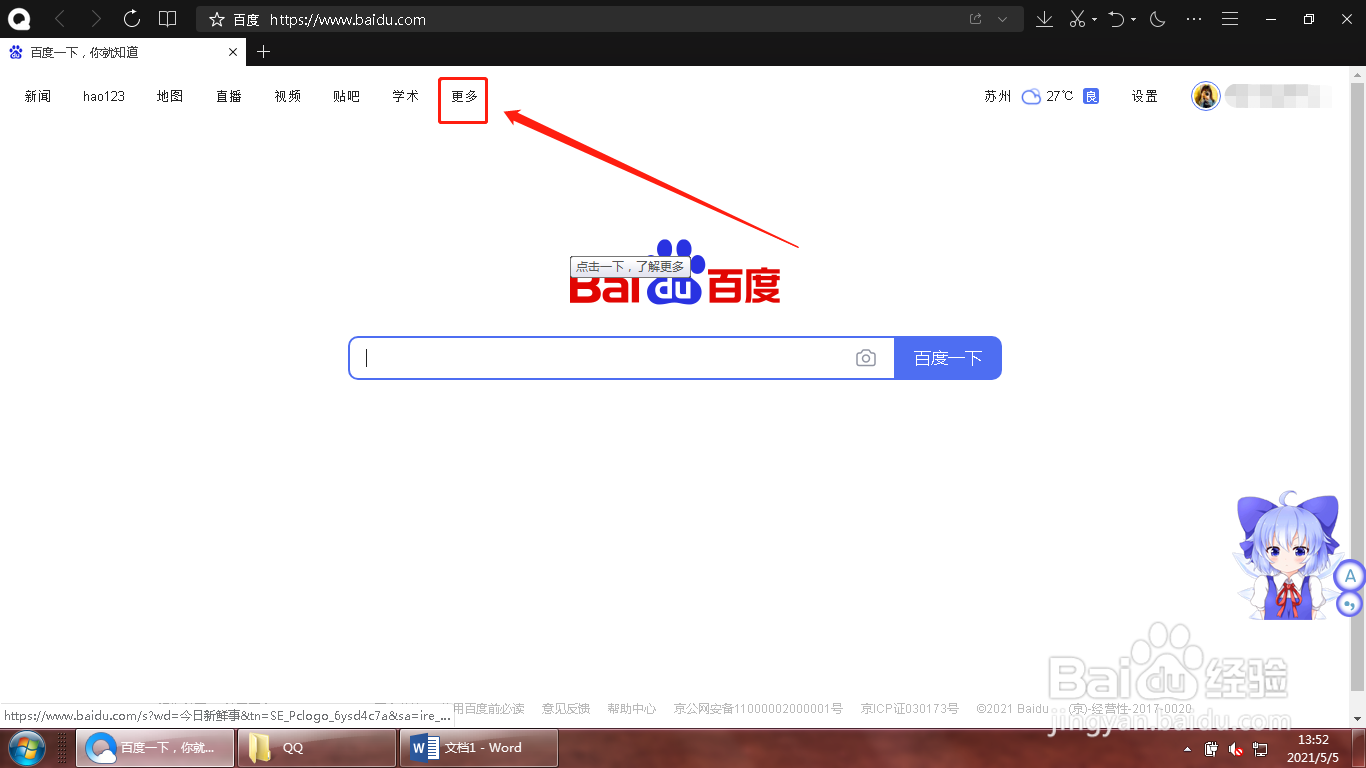
Task: Open the Windows Start button
Action: pos(27,748)
